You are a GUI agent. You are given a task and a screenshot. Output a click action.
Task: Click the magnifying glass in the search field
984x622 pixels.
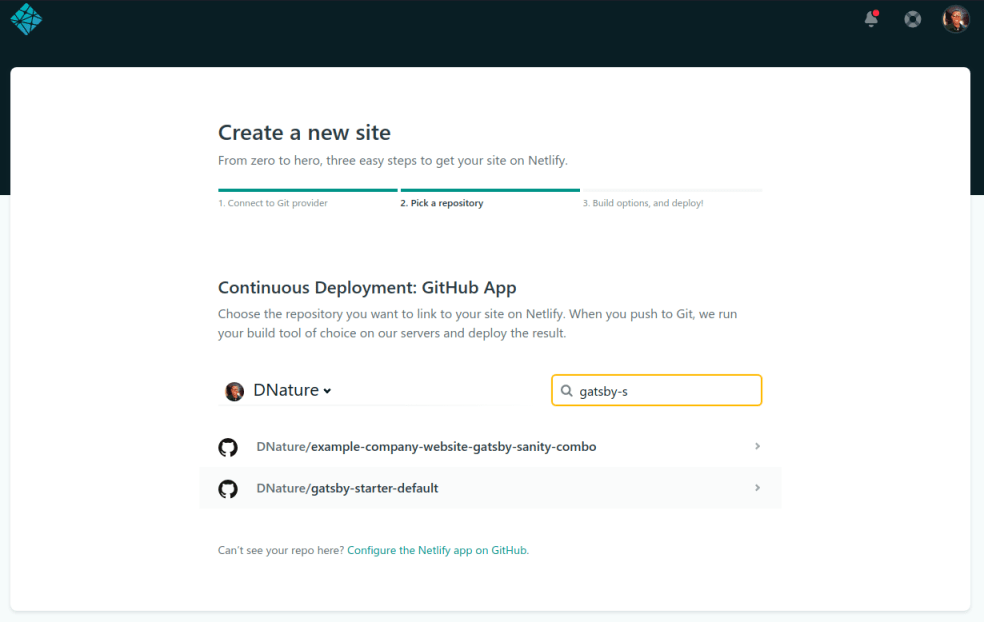566,390
